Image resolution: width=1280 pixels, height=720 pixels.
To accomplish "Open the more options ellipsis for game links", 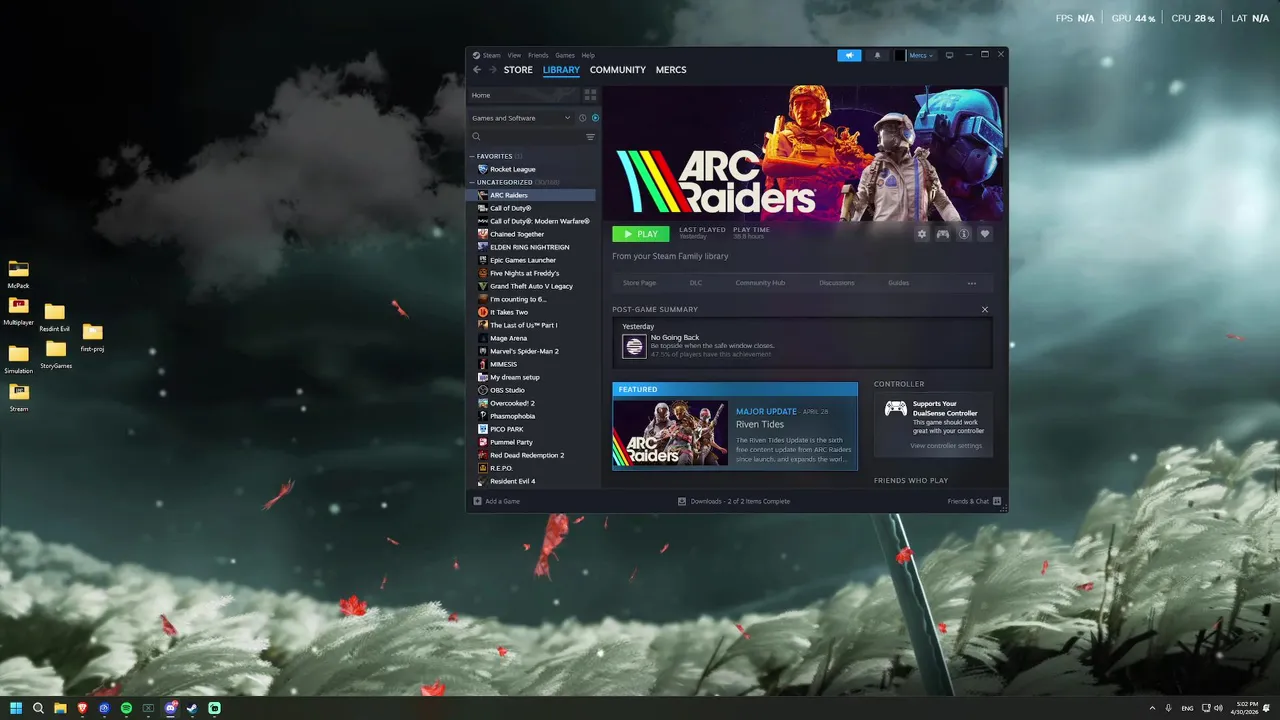I will [x=971, y=283].
